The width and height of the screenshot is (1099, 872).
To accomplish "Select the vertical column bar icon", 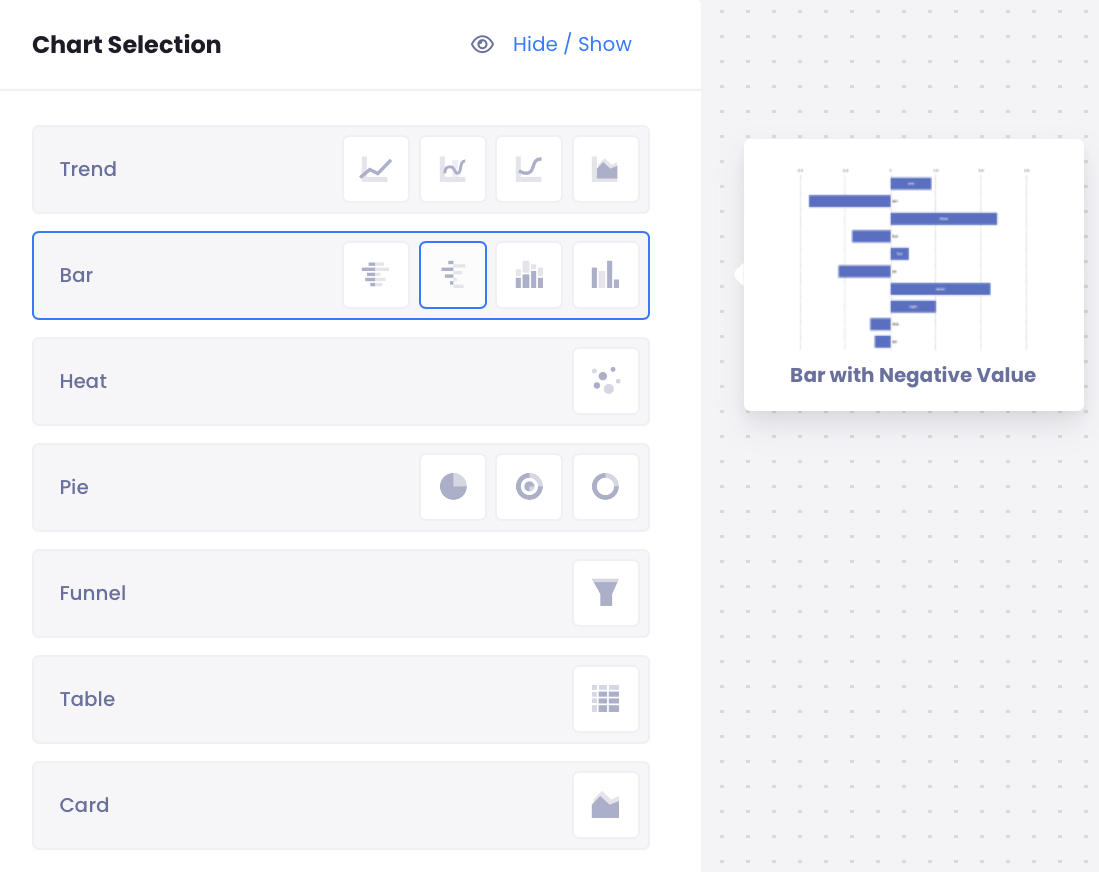I will coord(606,275).
